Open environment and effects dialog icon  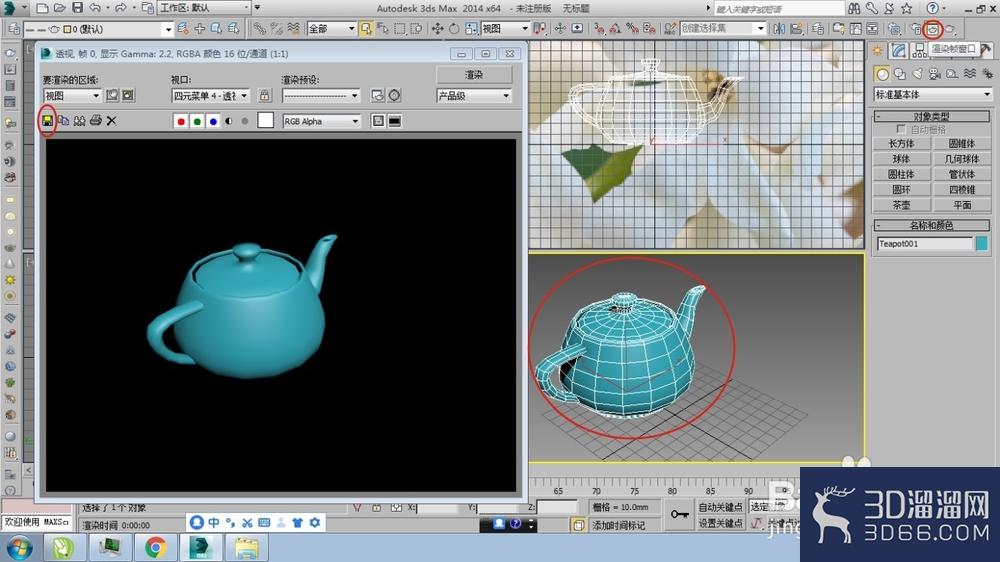395,96
